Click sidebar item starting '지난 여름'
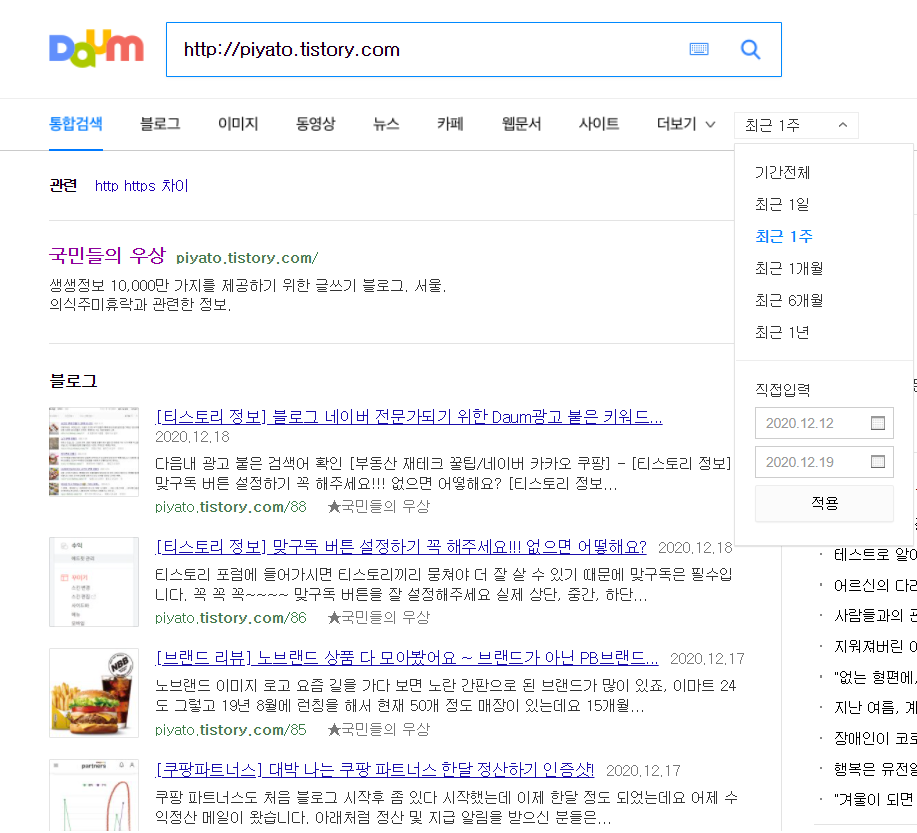Screen dimensions: 917x833 pyautogui.click(x=875, y=708)
